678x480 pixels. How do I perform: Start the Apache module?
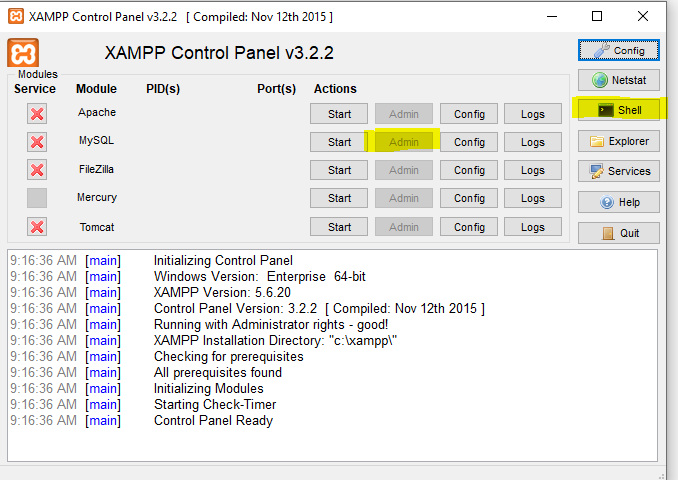339,114
